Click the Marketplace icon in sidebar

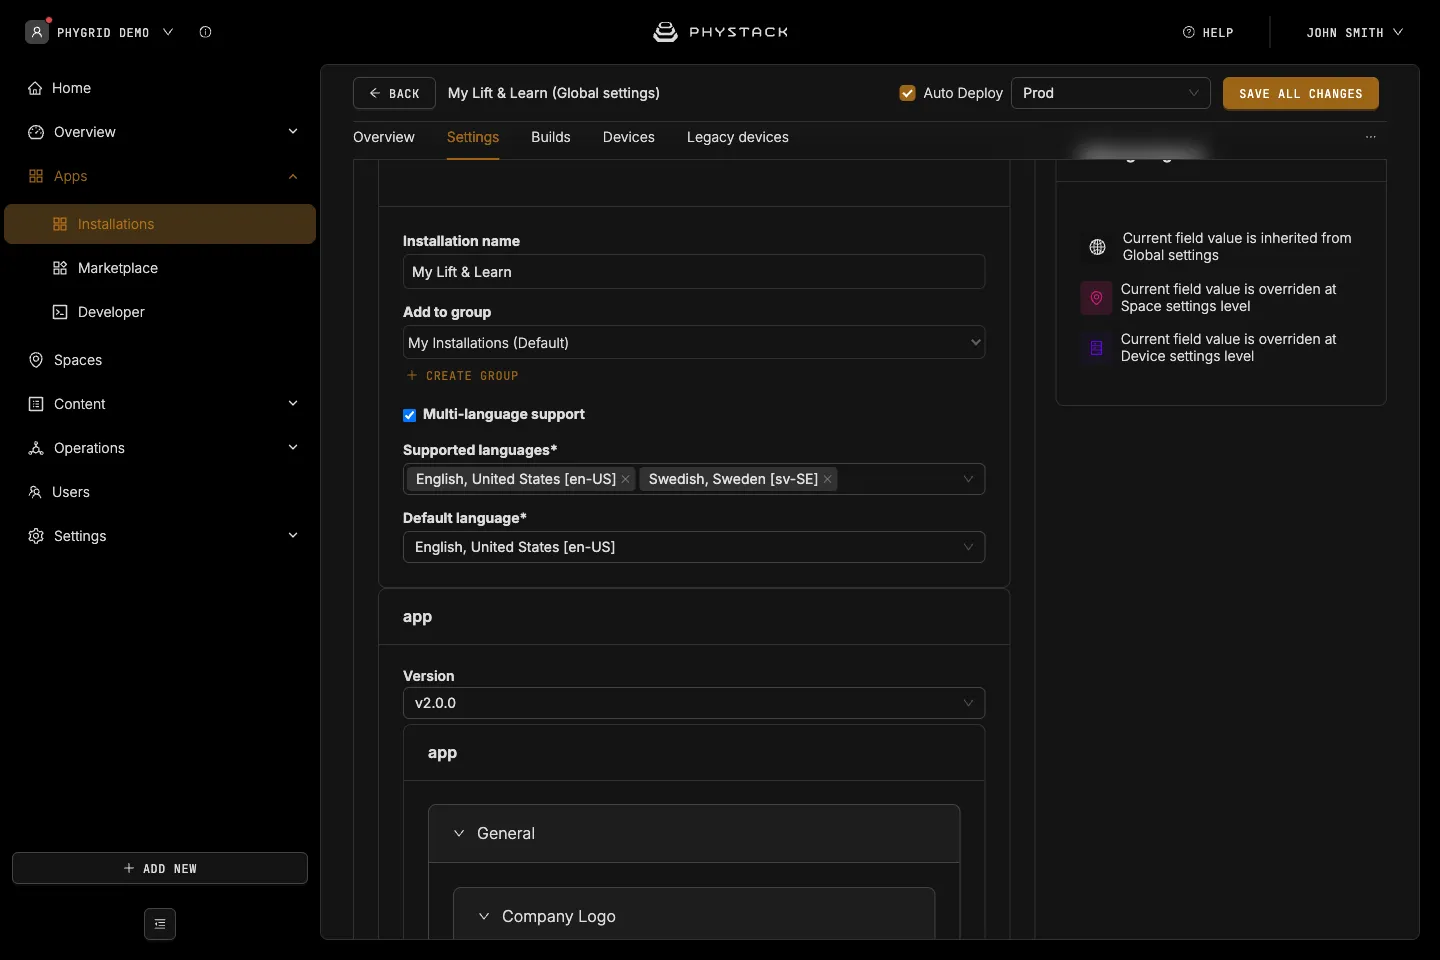[60, 268]
